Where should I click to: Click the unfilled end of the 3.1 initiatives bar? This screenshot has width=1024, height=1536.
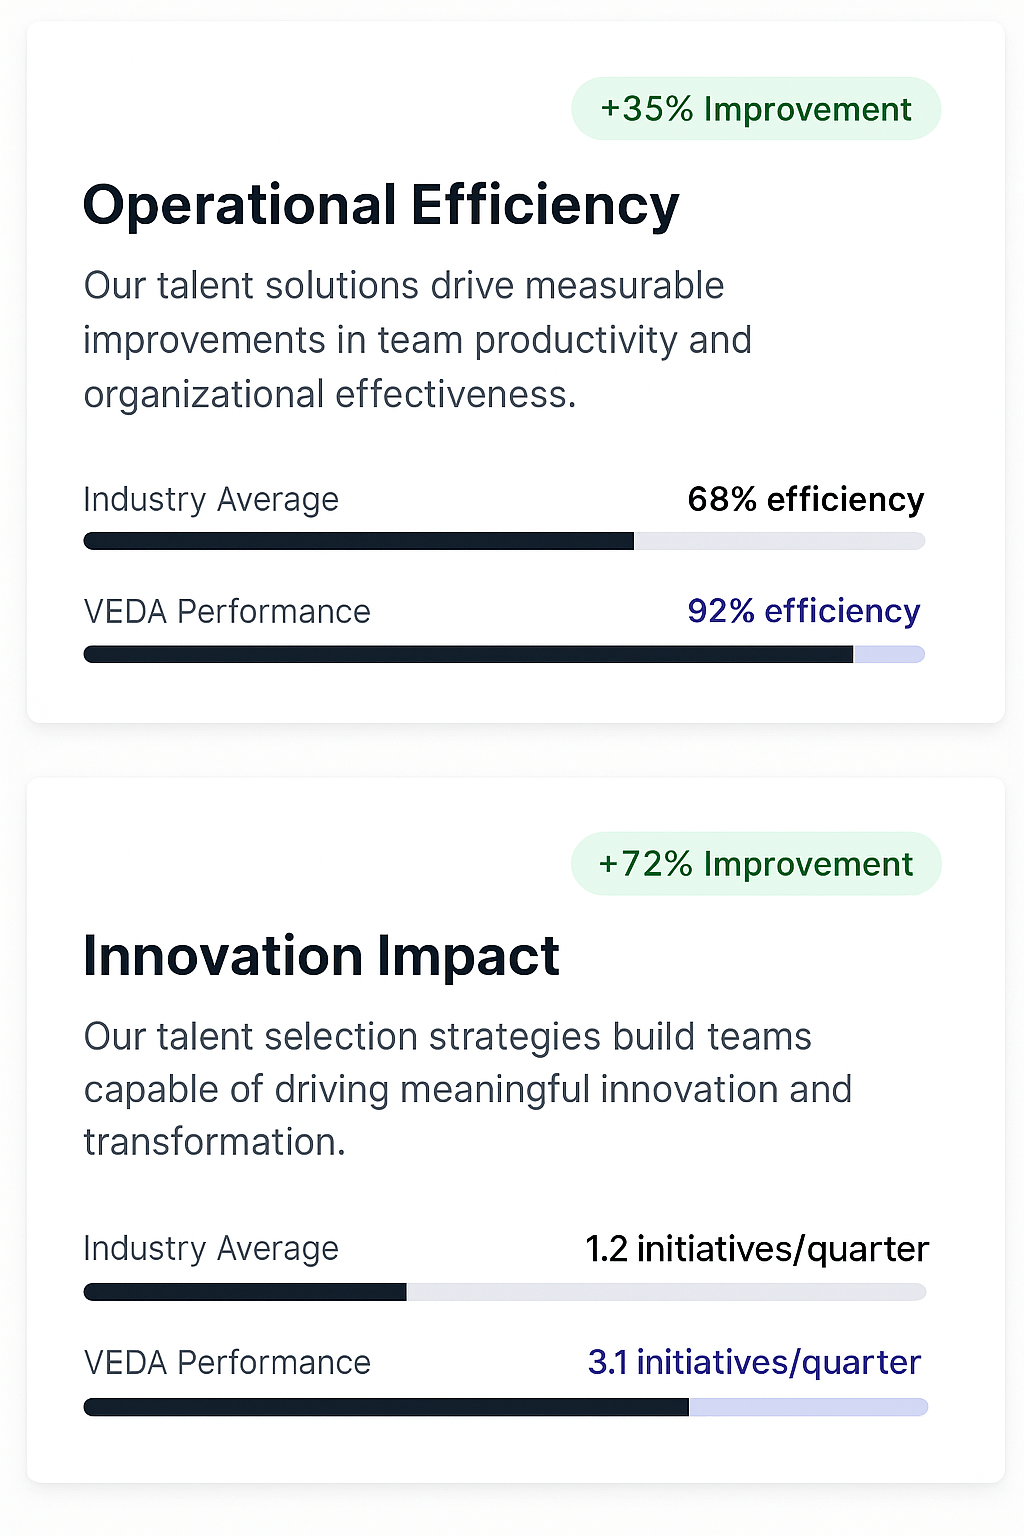[x=808, y=1407]
